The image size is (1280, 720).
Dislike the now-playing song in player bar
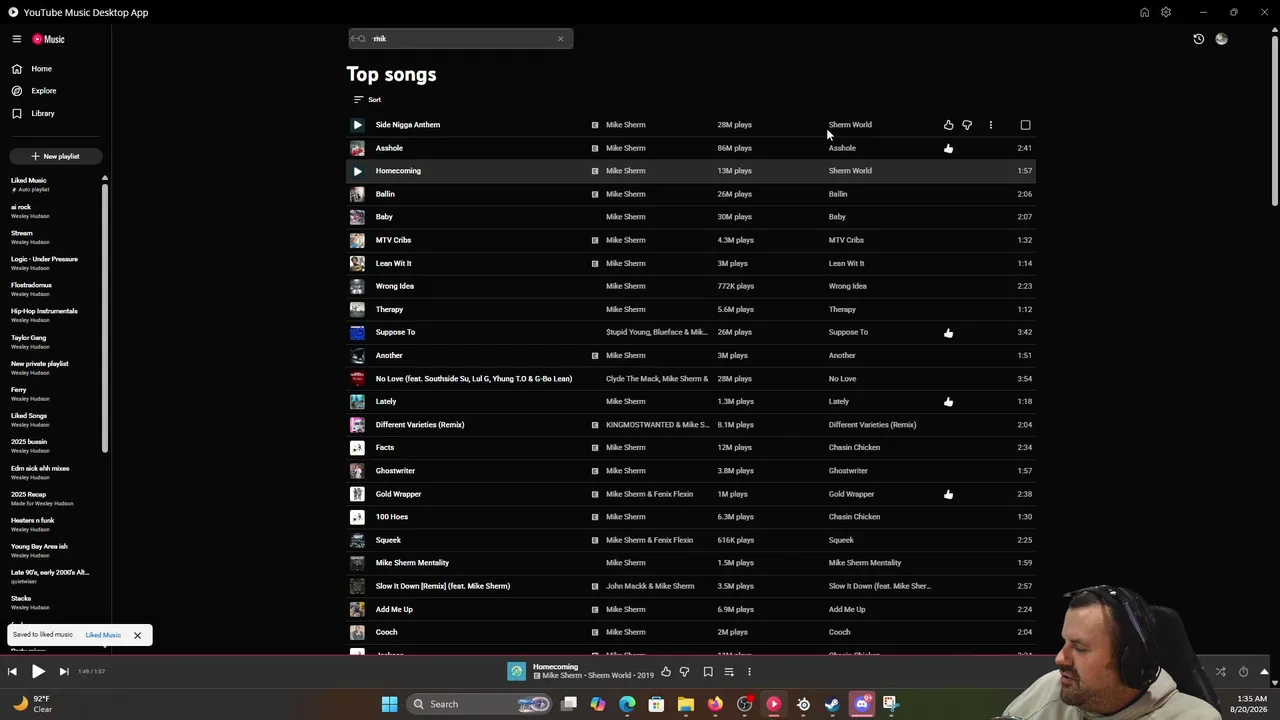(685, 672)
